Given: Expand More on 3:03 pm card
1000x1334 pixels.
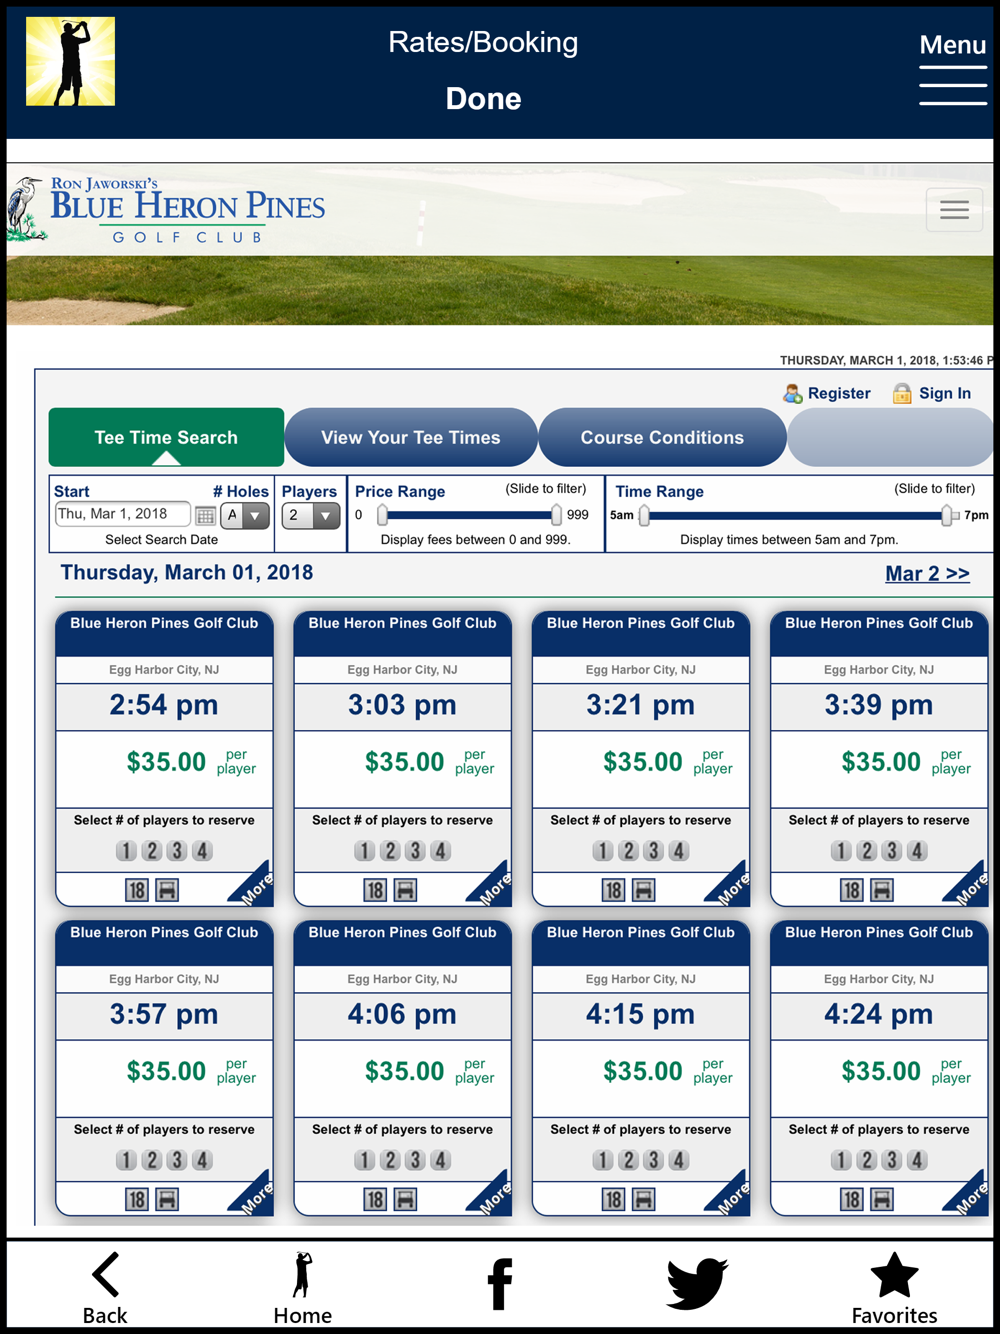Looking at the screenshot, I should [x=492, y=886].
